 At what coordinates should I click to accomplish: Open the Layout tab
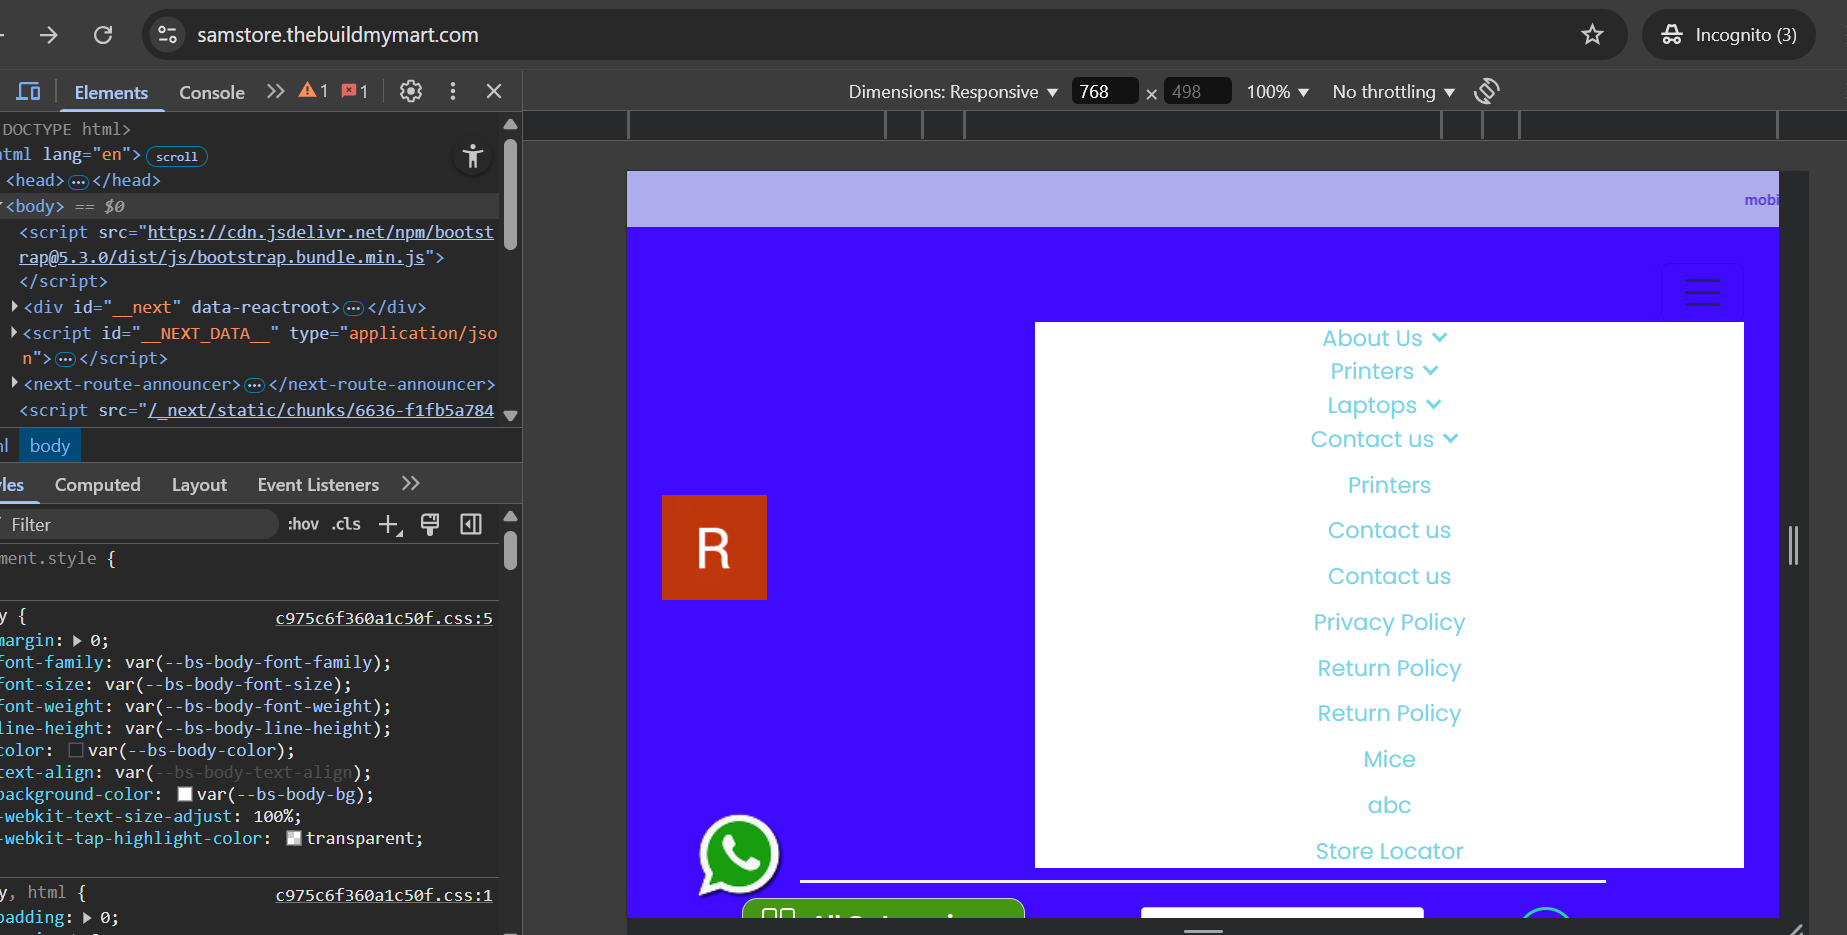pyautogui.click(x=199, y=485)
